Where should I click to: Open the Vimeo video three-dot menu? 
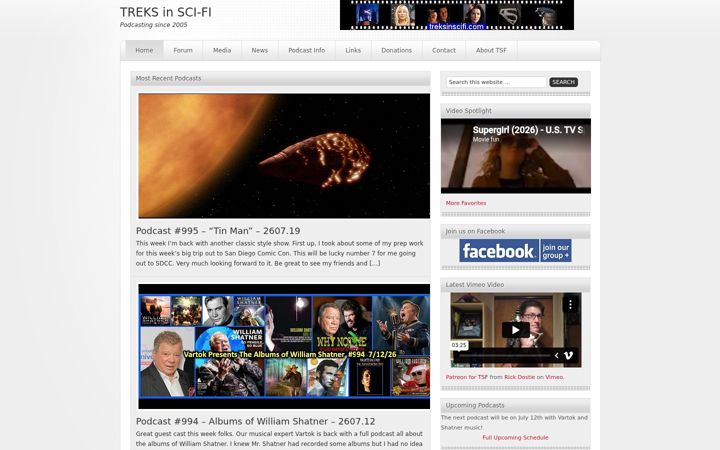click(x=570, y=304)
